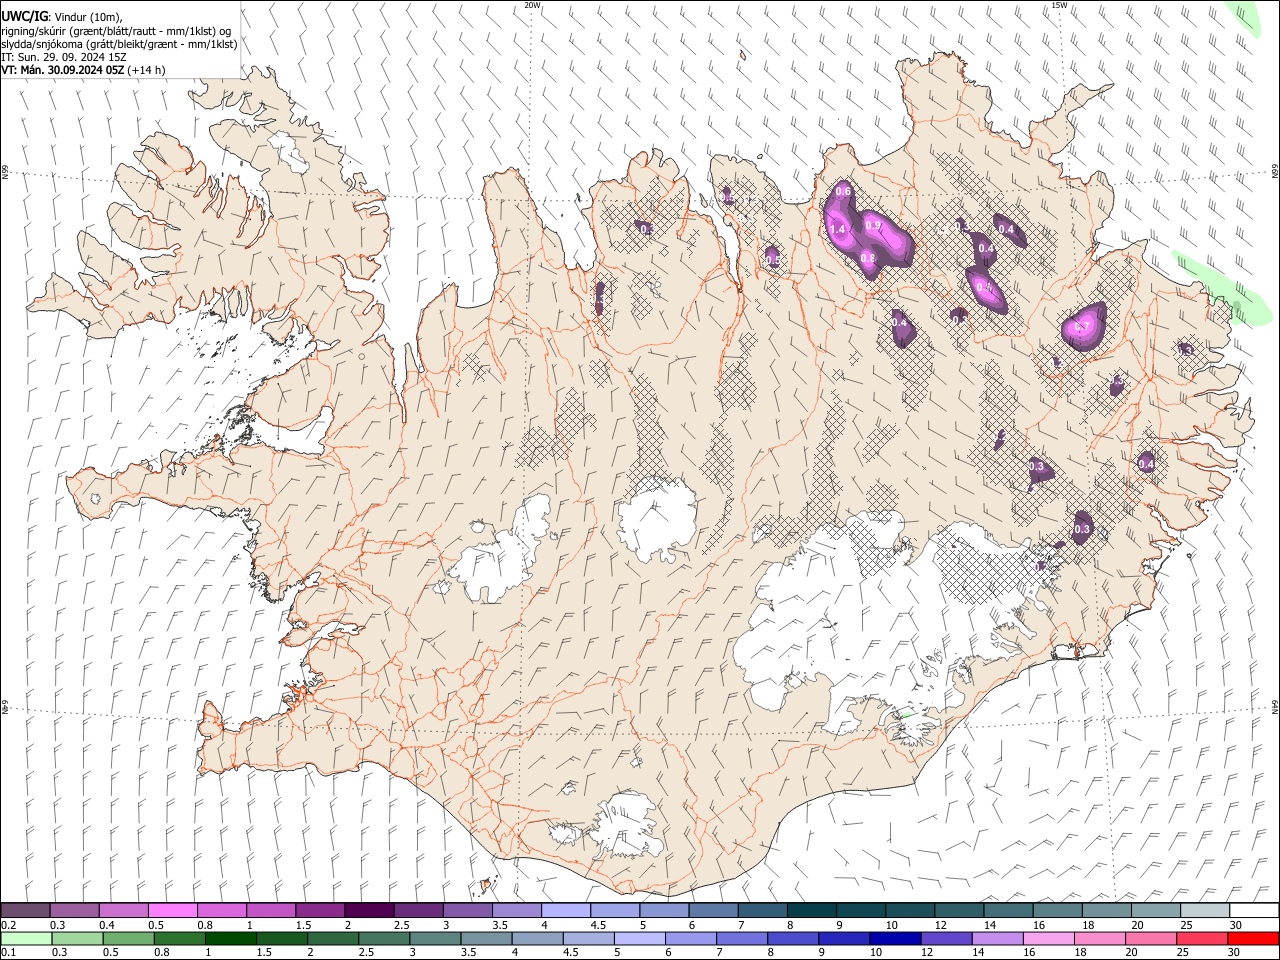Screen dimensions: 1280x960
Task: Click the 'UWC/IG: Vindur (10m)' title line
Action: pos(64,15)
